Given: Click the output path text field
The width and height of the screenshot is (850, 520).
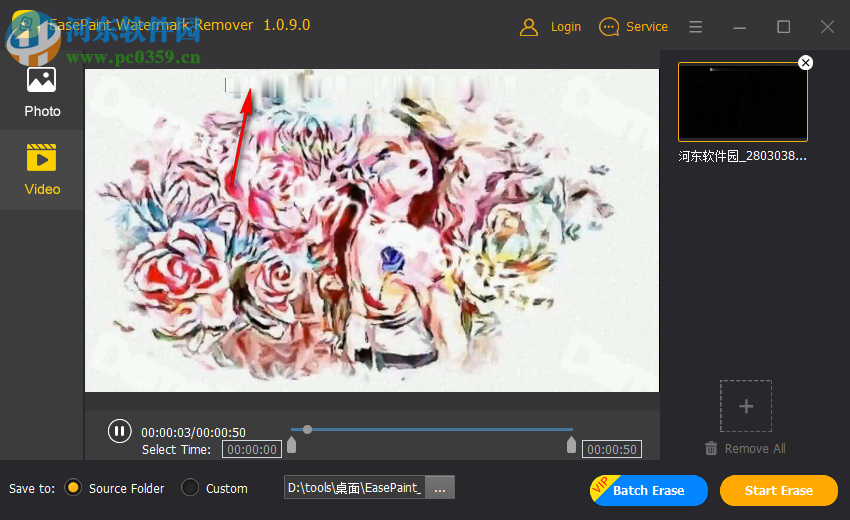Looking at the screenshot, I should 355,487.
